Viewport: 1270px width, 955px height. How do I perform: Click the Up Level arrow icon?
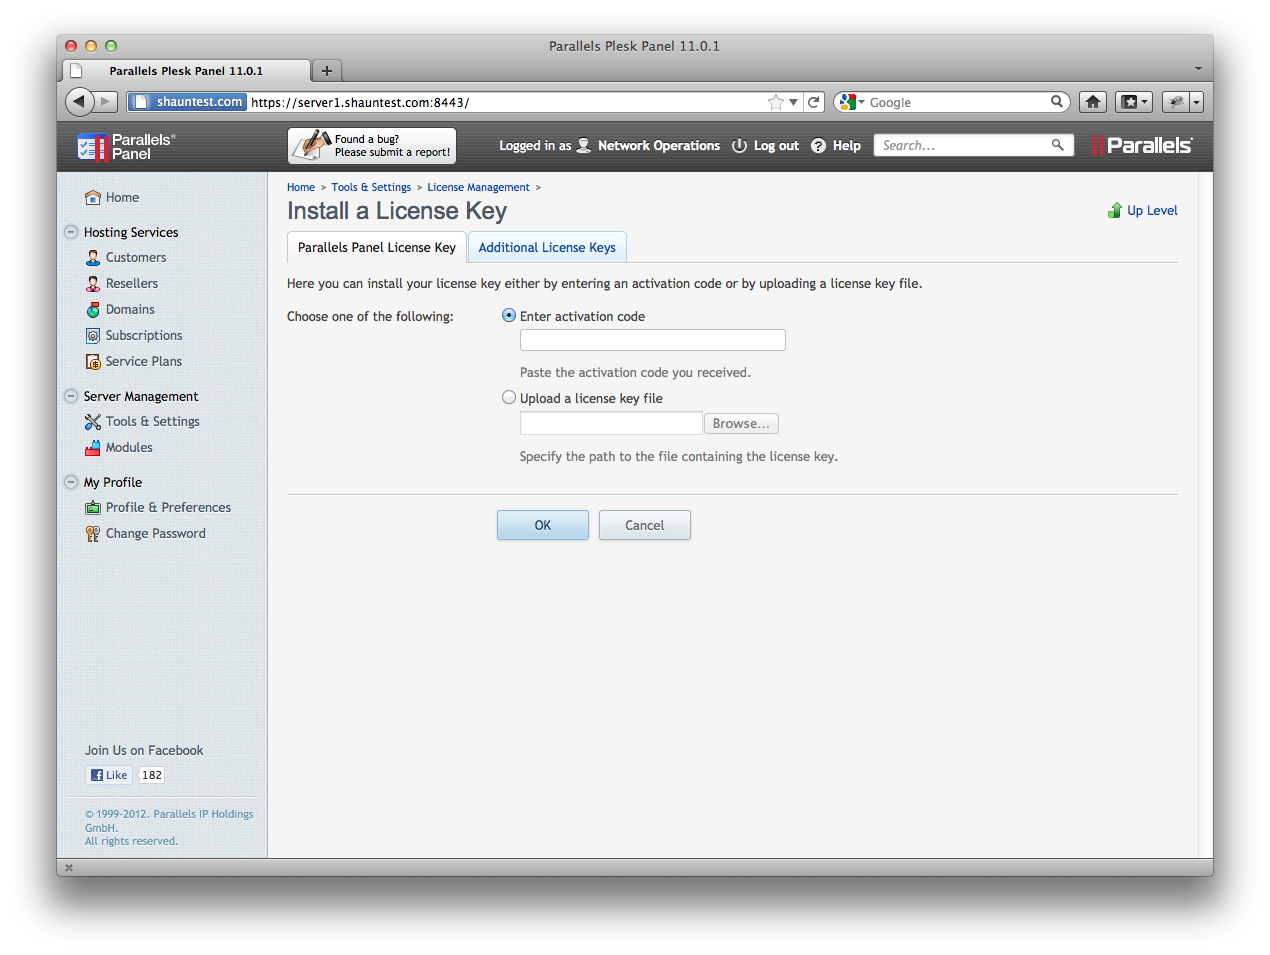[1114, 211]
